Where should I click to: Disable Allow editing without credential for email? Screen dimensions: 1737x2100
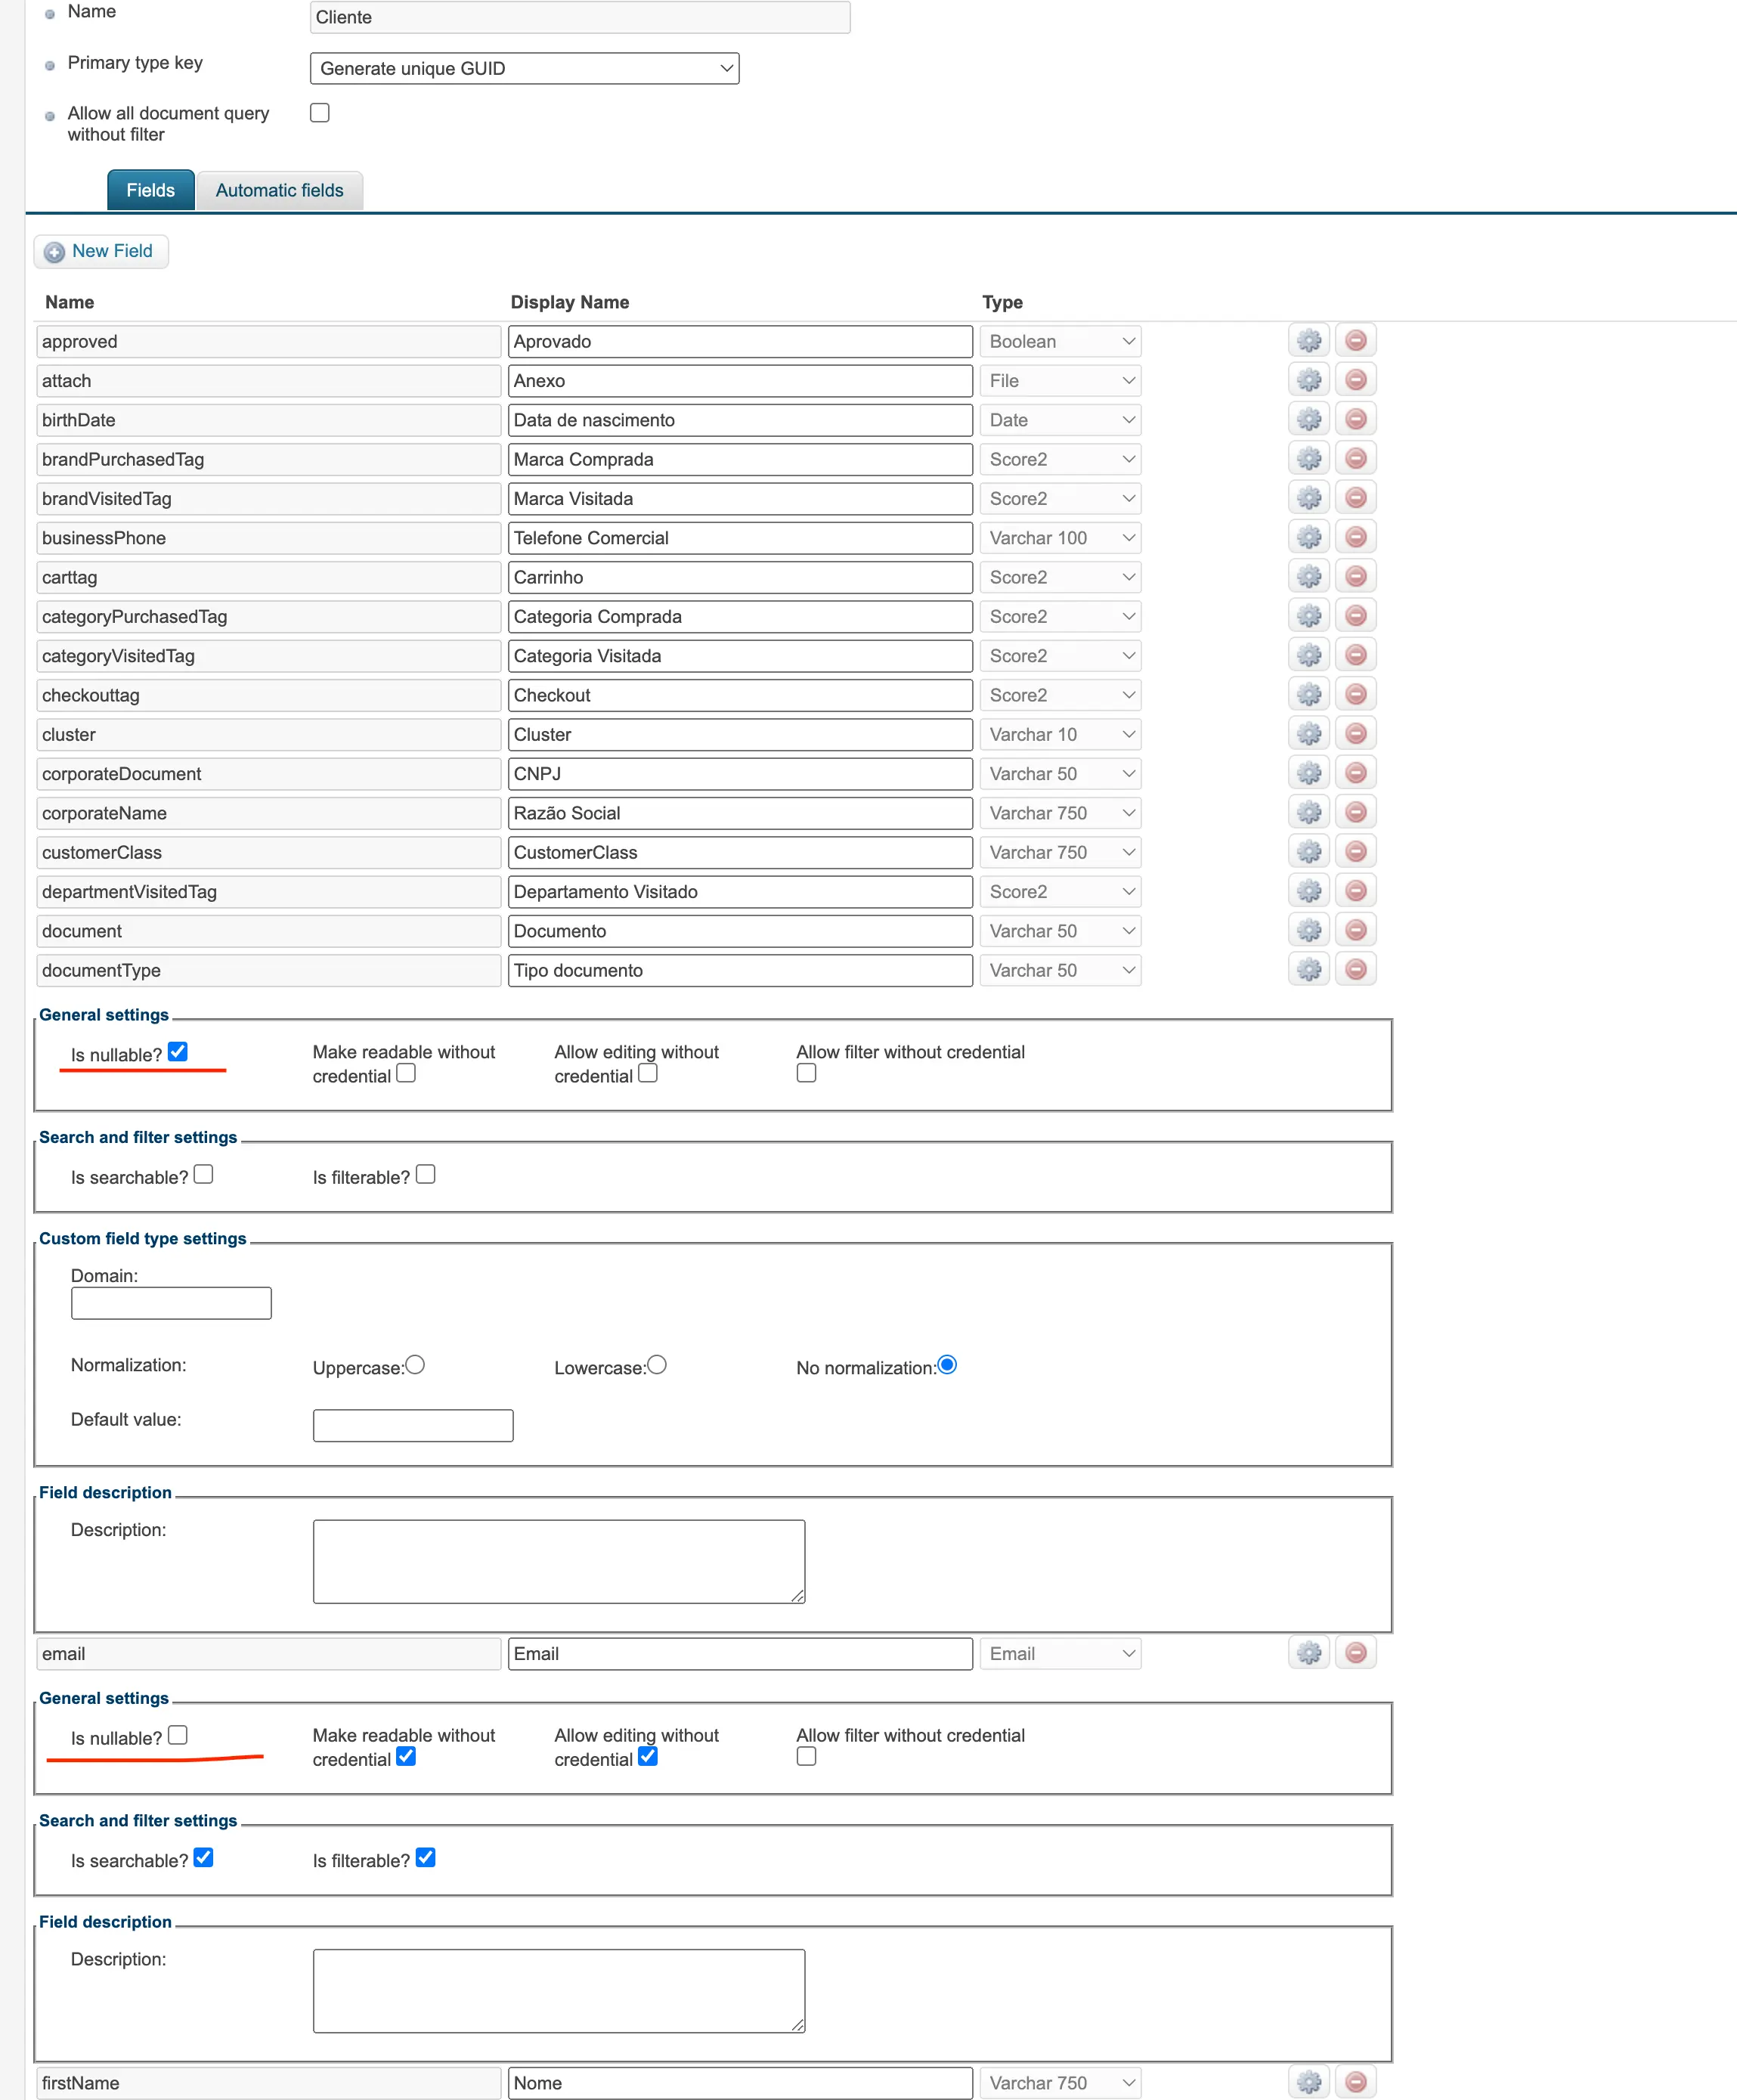point(648,1757)
